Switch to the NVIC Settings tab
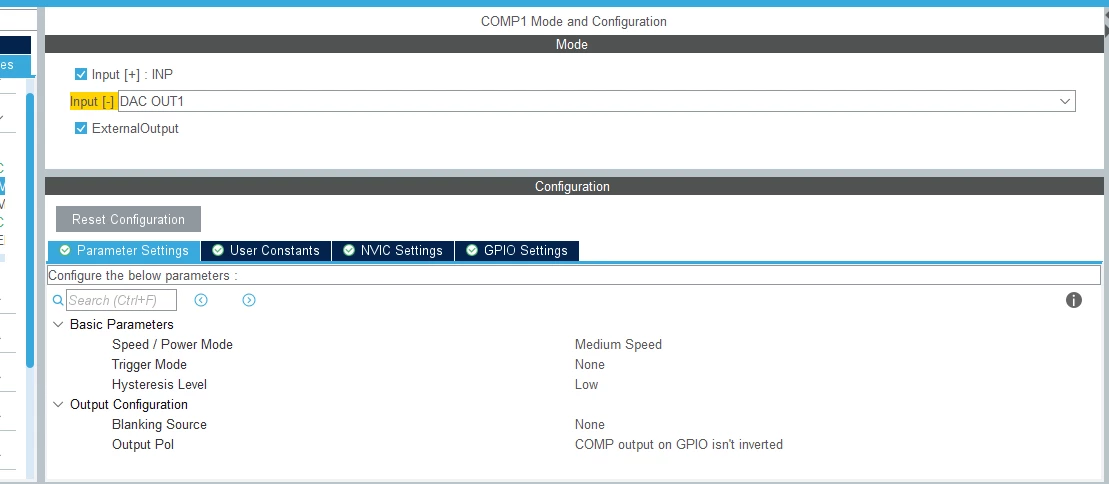This screenshot has width=1109, height=484. click(393, 250)
